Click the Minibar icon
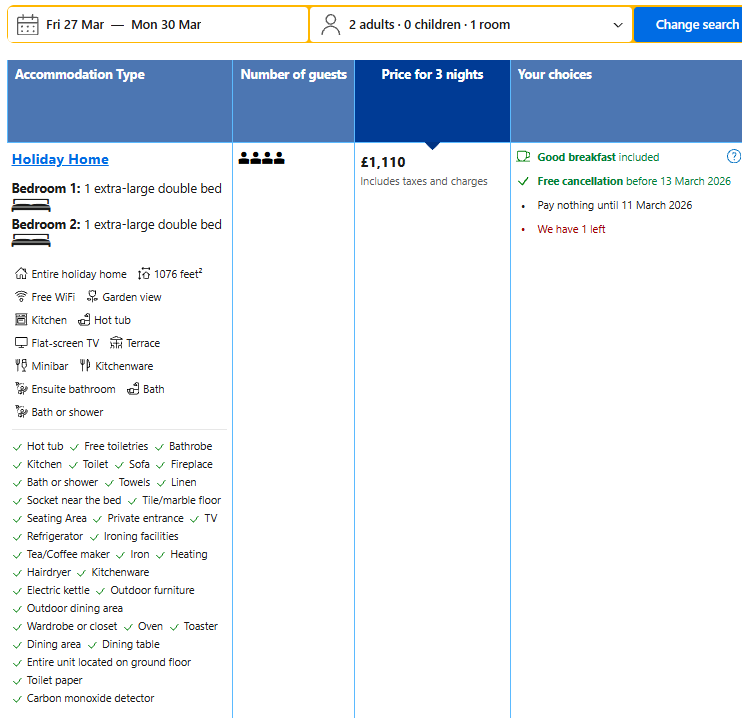 21,366
